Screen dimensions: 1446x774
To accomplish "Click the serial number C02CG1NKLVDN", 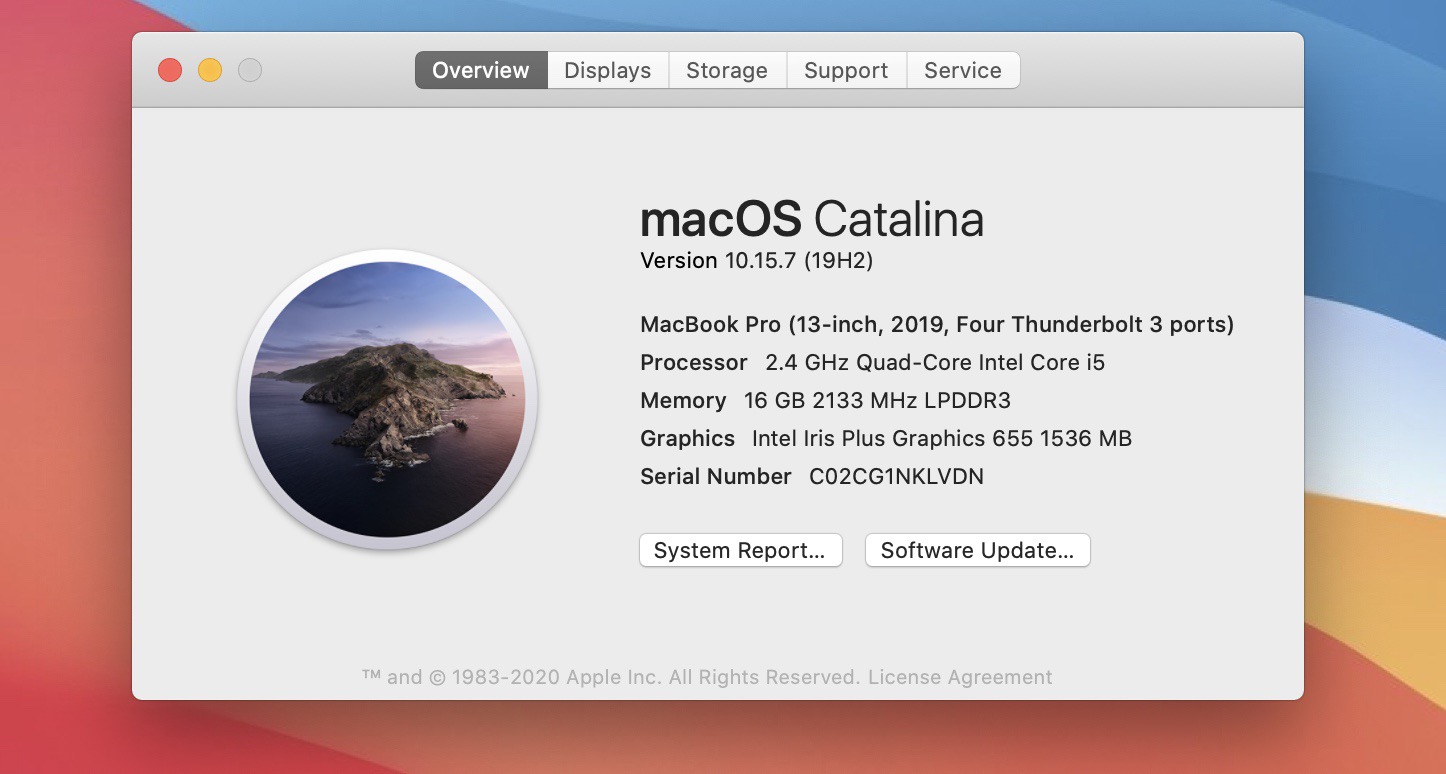I will click(x=896, y=477).
